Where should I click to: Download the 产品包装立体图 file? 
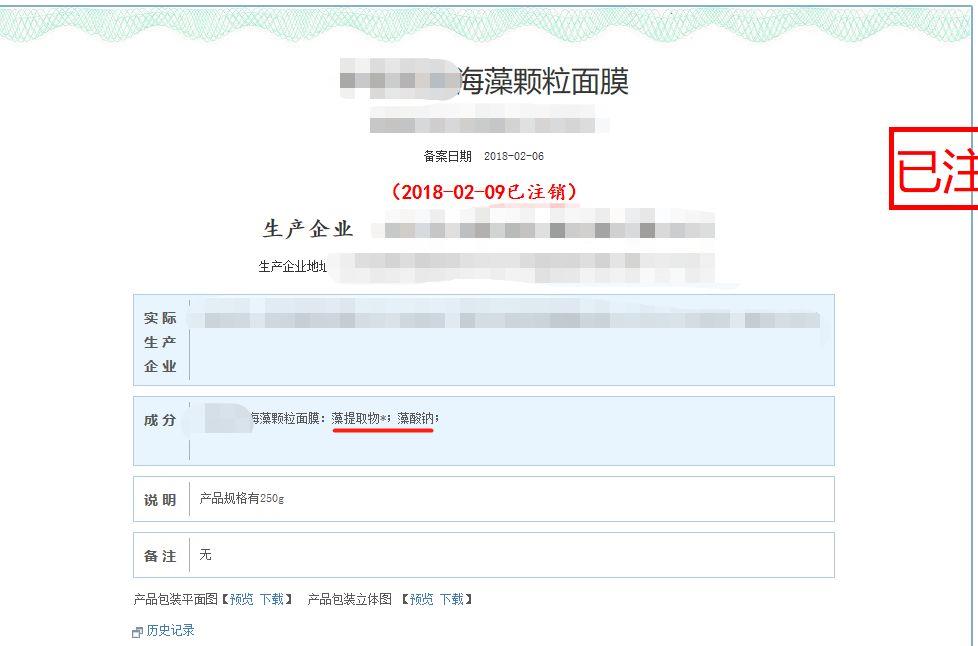[x=452, y=599]
